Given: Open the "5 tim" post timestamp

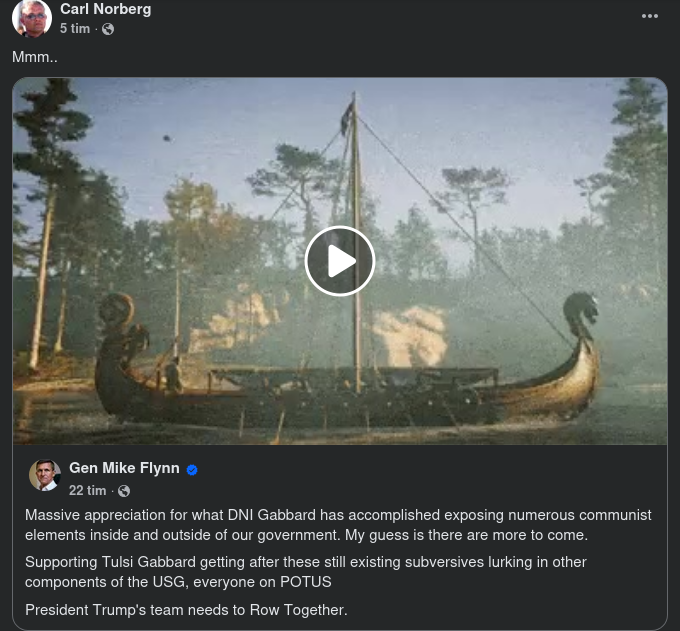Looking at the screenshot, I should click(75, 29).
